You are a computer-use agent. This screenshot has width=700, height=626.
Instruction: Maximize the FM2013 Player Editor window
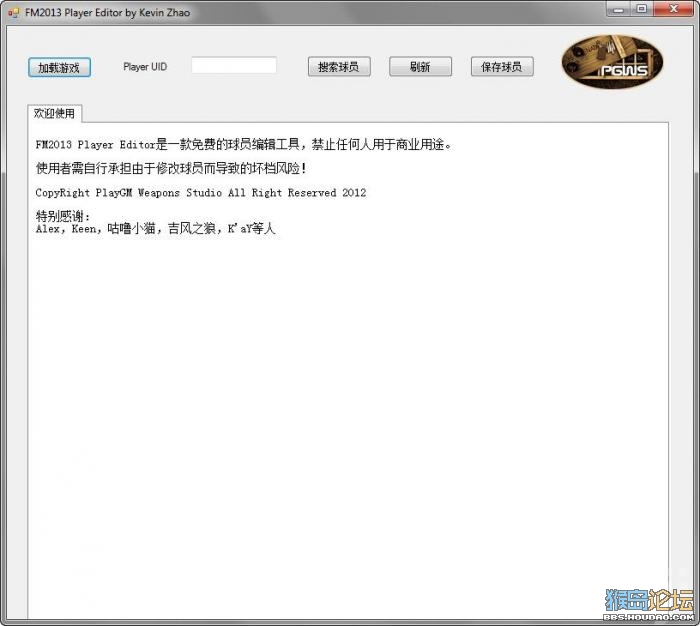coord(642,9)
